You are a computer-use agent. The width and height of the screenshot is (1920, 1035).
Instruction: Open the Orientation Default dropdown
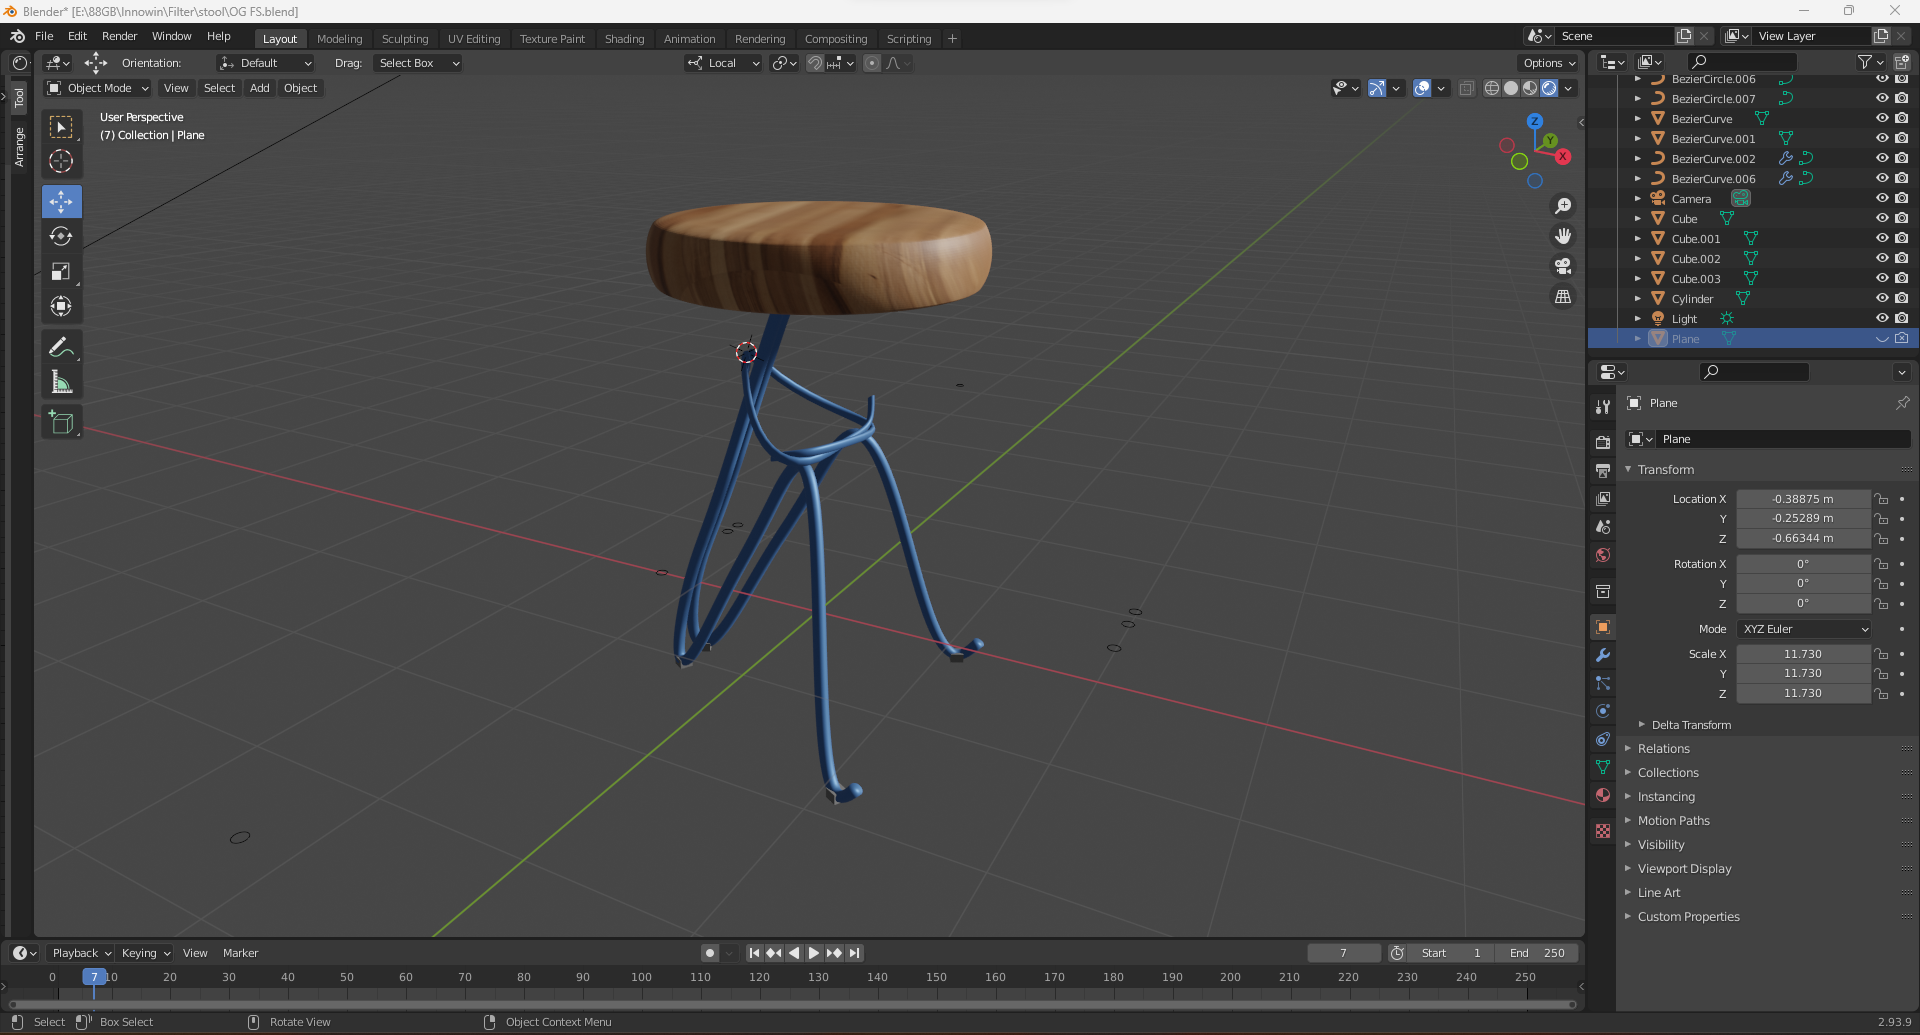click(x=266, y=63)
